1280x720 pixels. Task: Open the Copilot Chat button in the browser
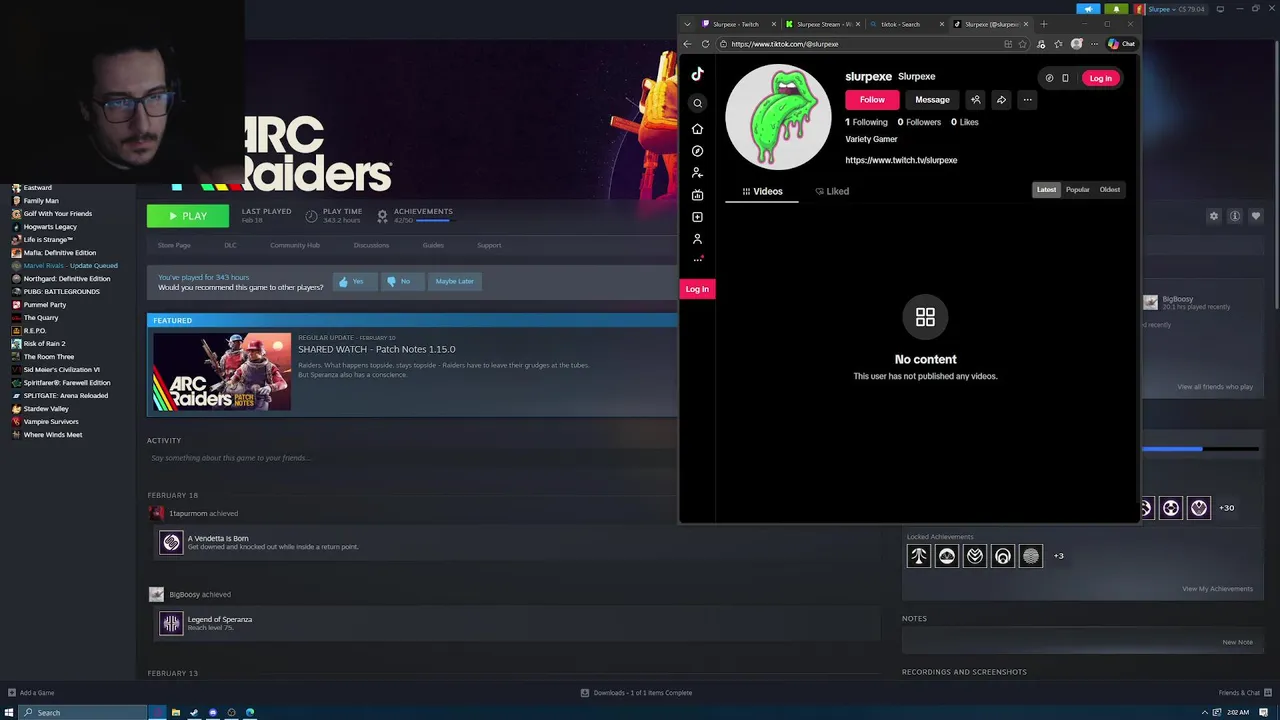tap(1121, 44)
